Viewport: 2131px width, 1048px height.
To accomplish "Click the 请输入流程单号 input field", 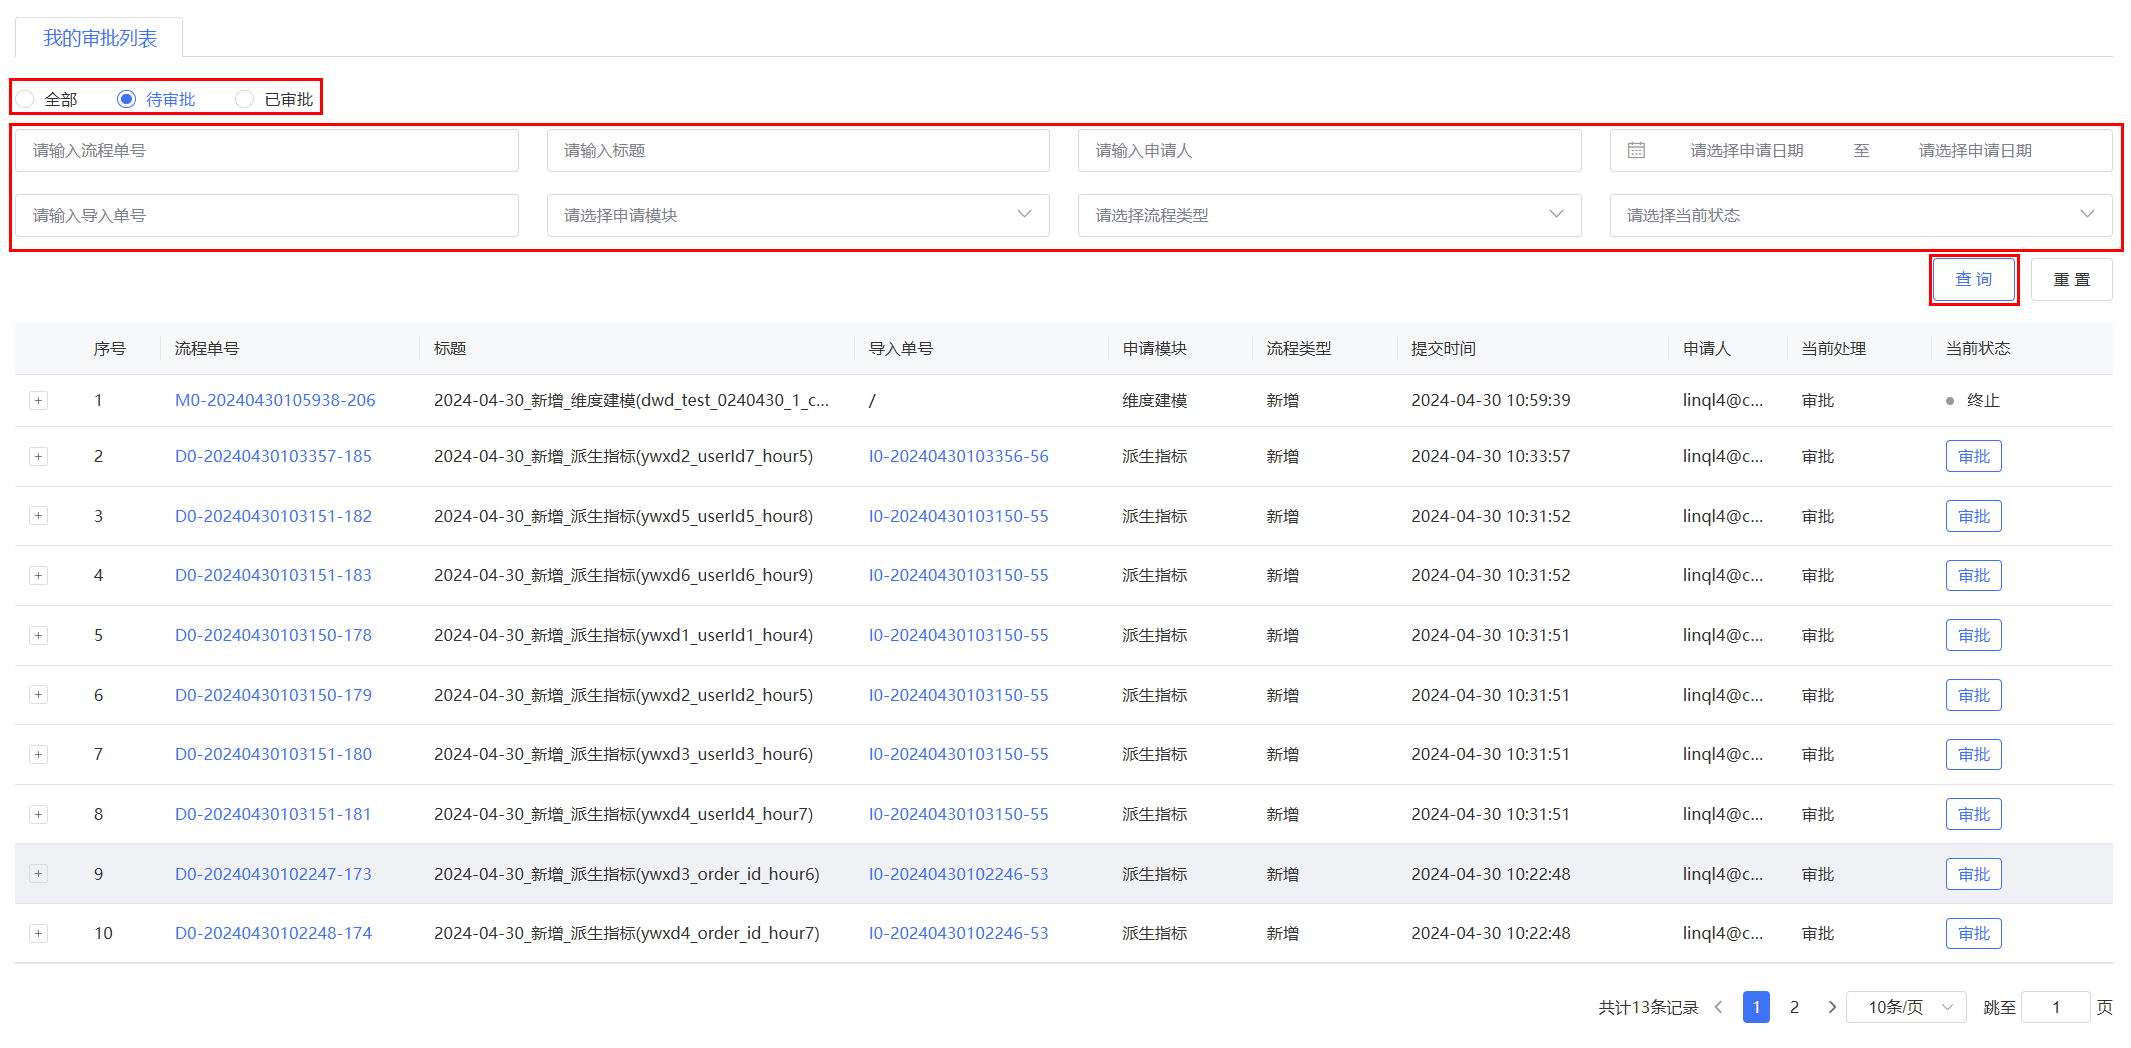I will [x=267, y=151].
